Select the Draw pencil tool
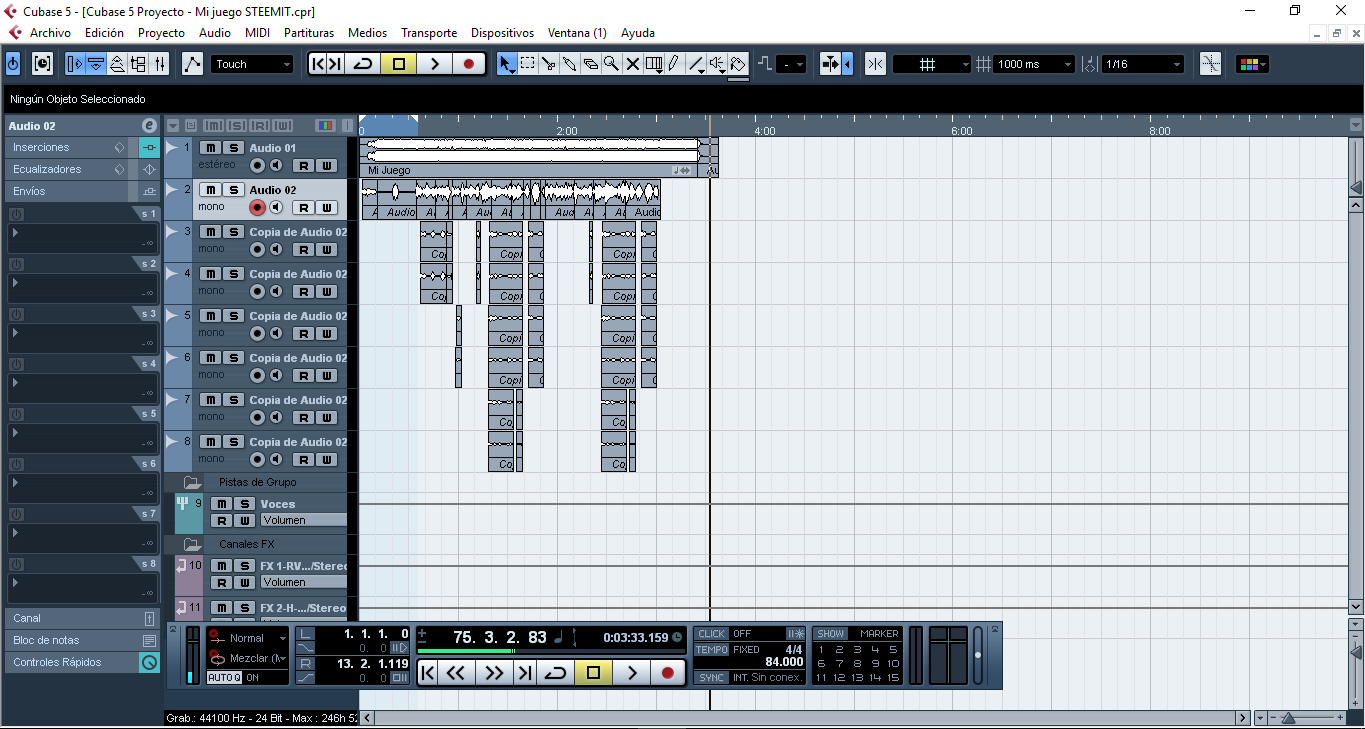1365x729 pixels. pos(674,64)
